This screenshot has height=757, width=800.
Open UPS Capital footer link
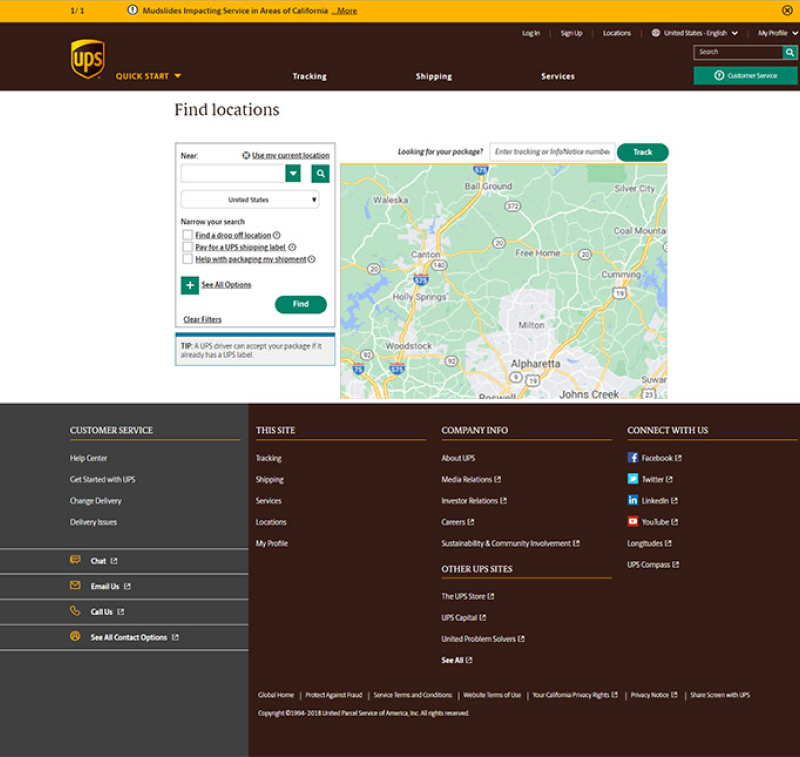(463, 618)
